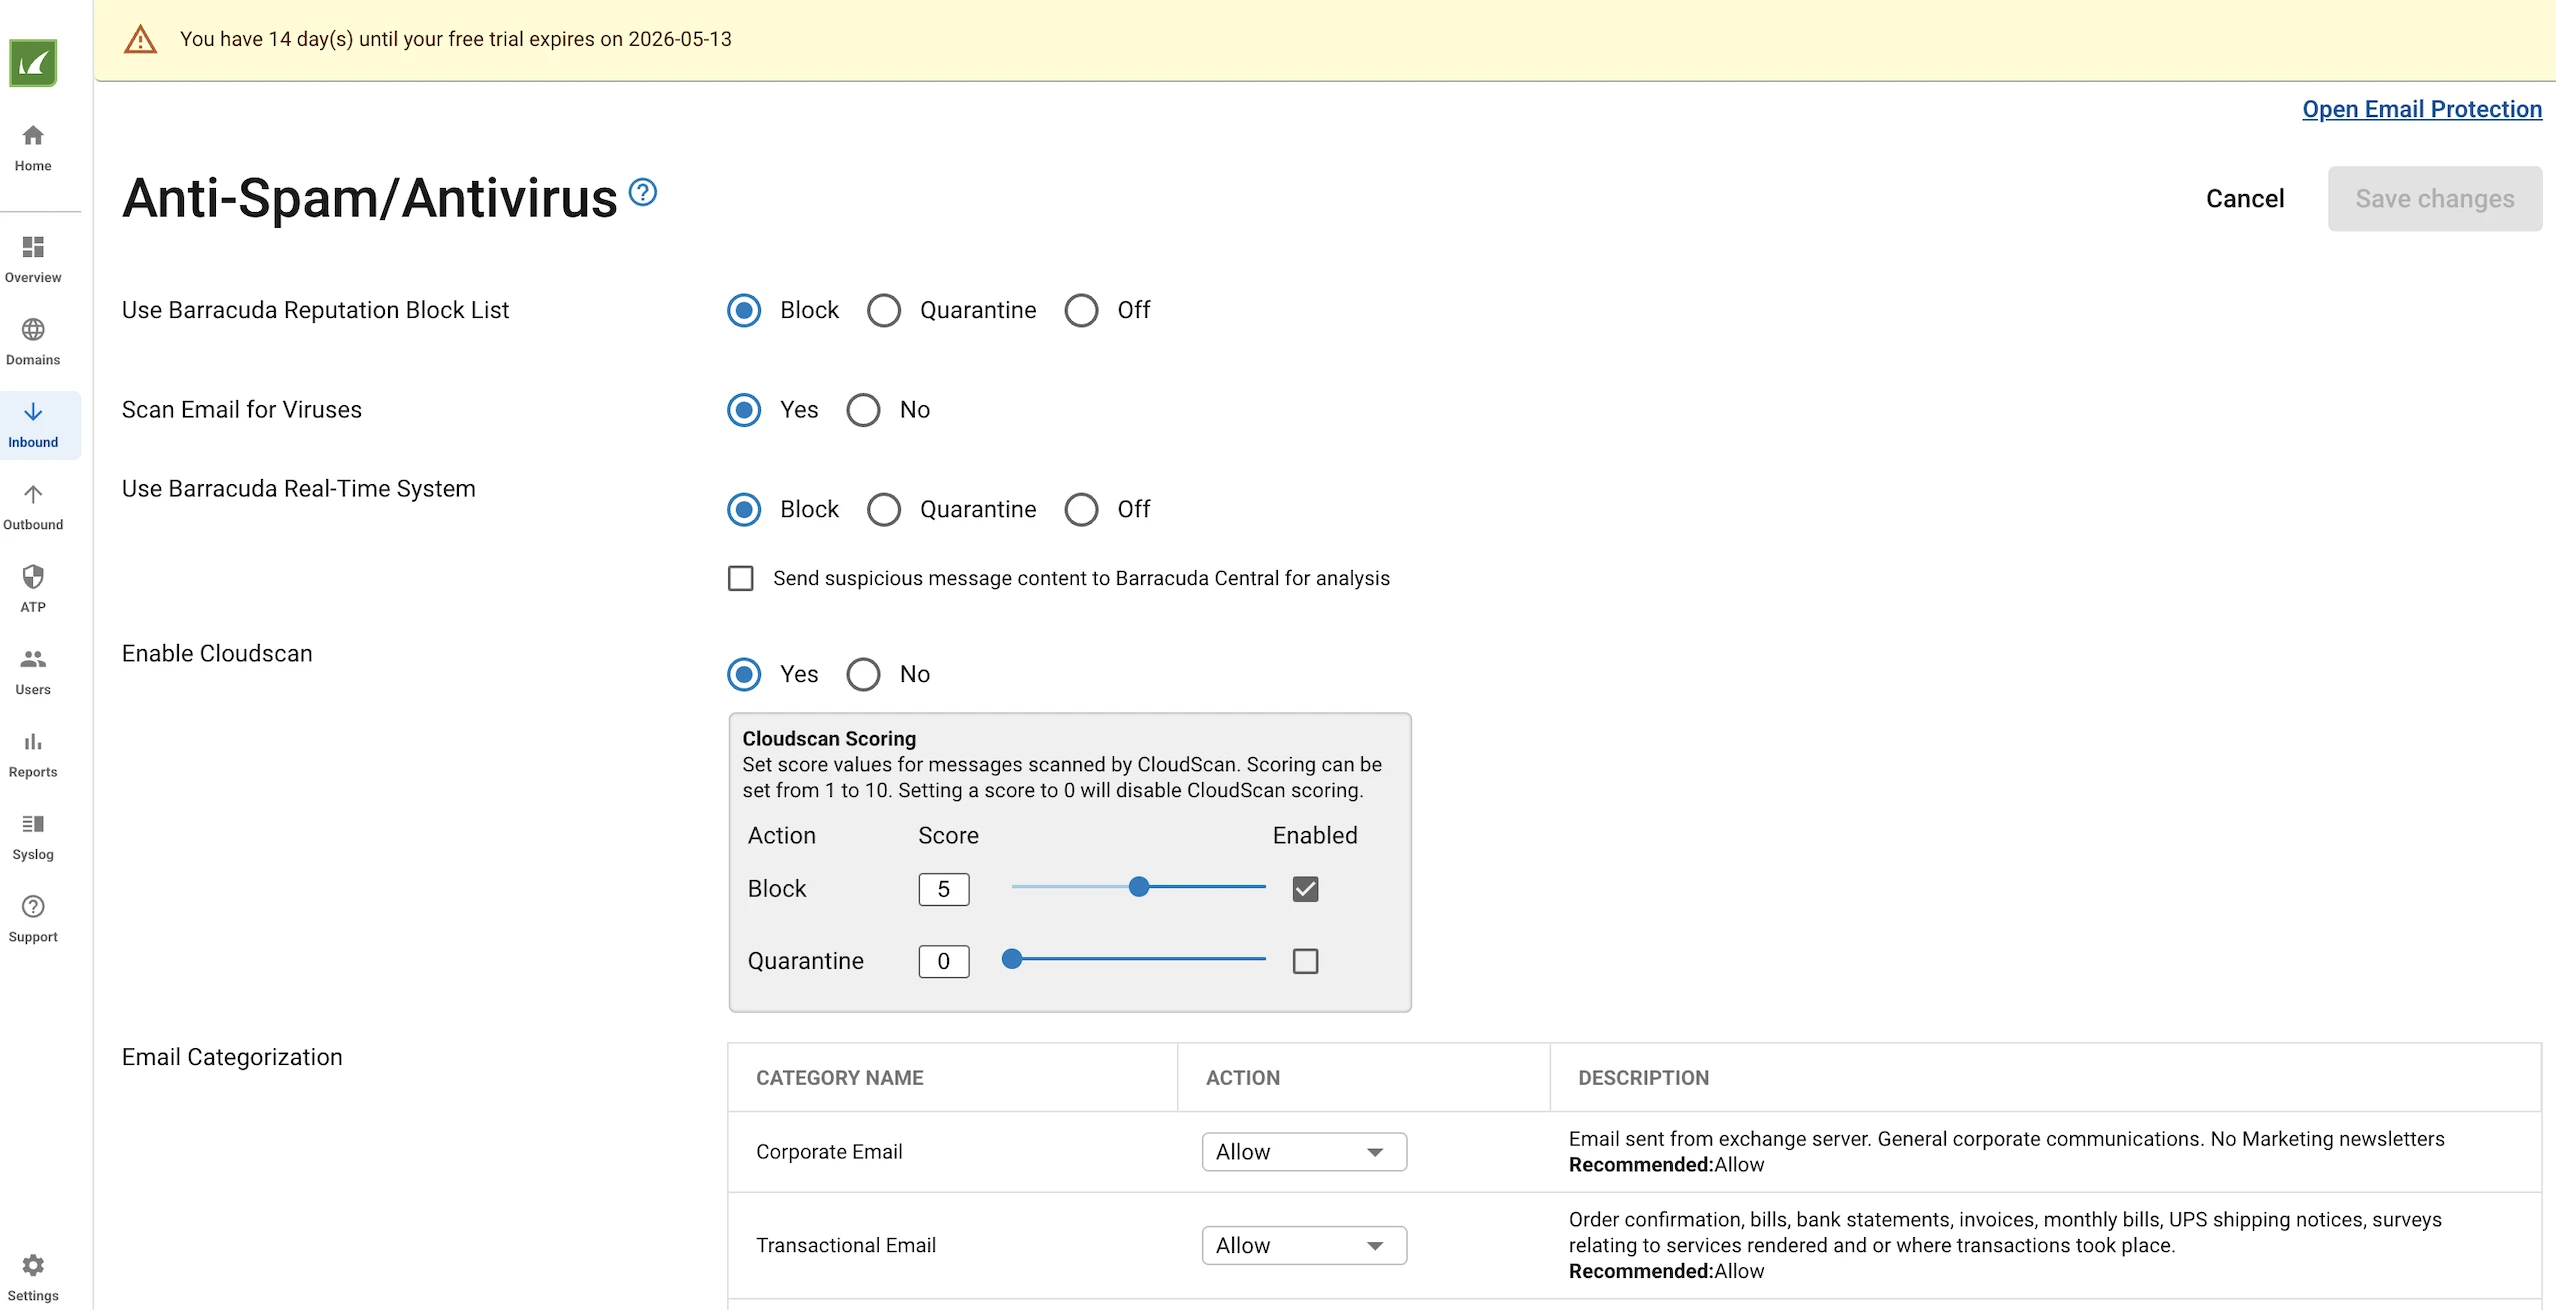Select Block for Barracuda Reputation Block List
This screenshot has width=2556, height=1310.
(x=744, y=311)
